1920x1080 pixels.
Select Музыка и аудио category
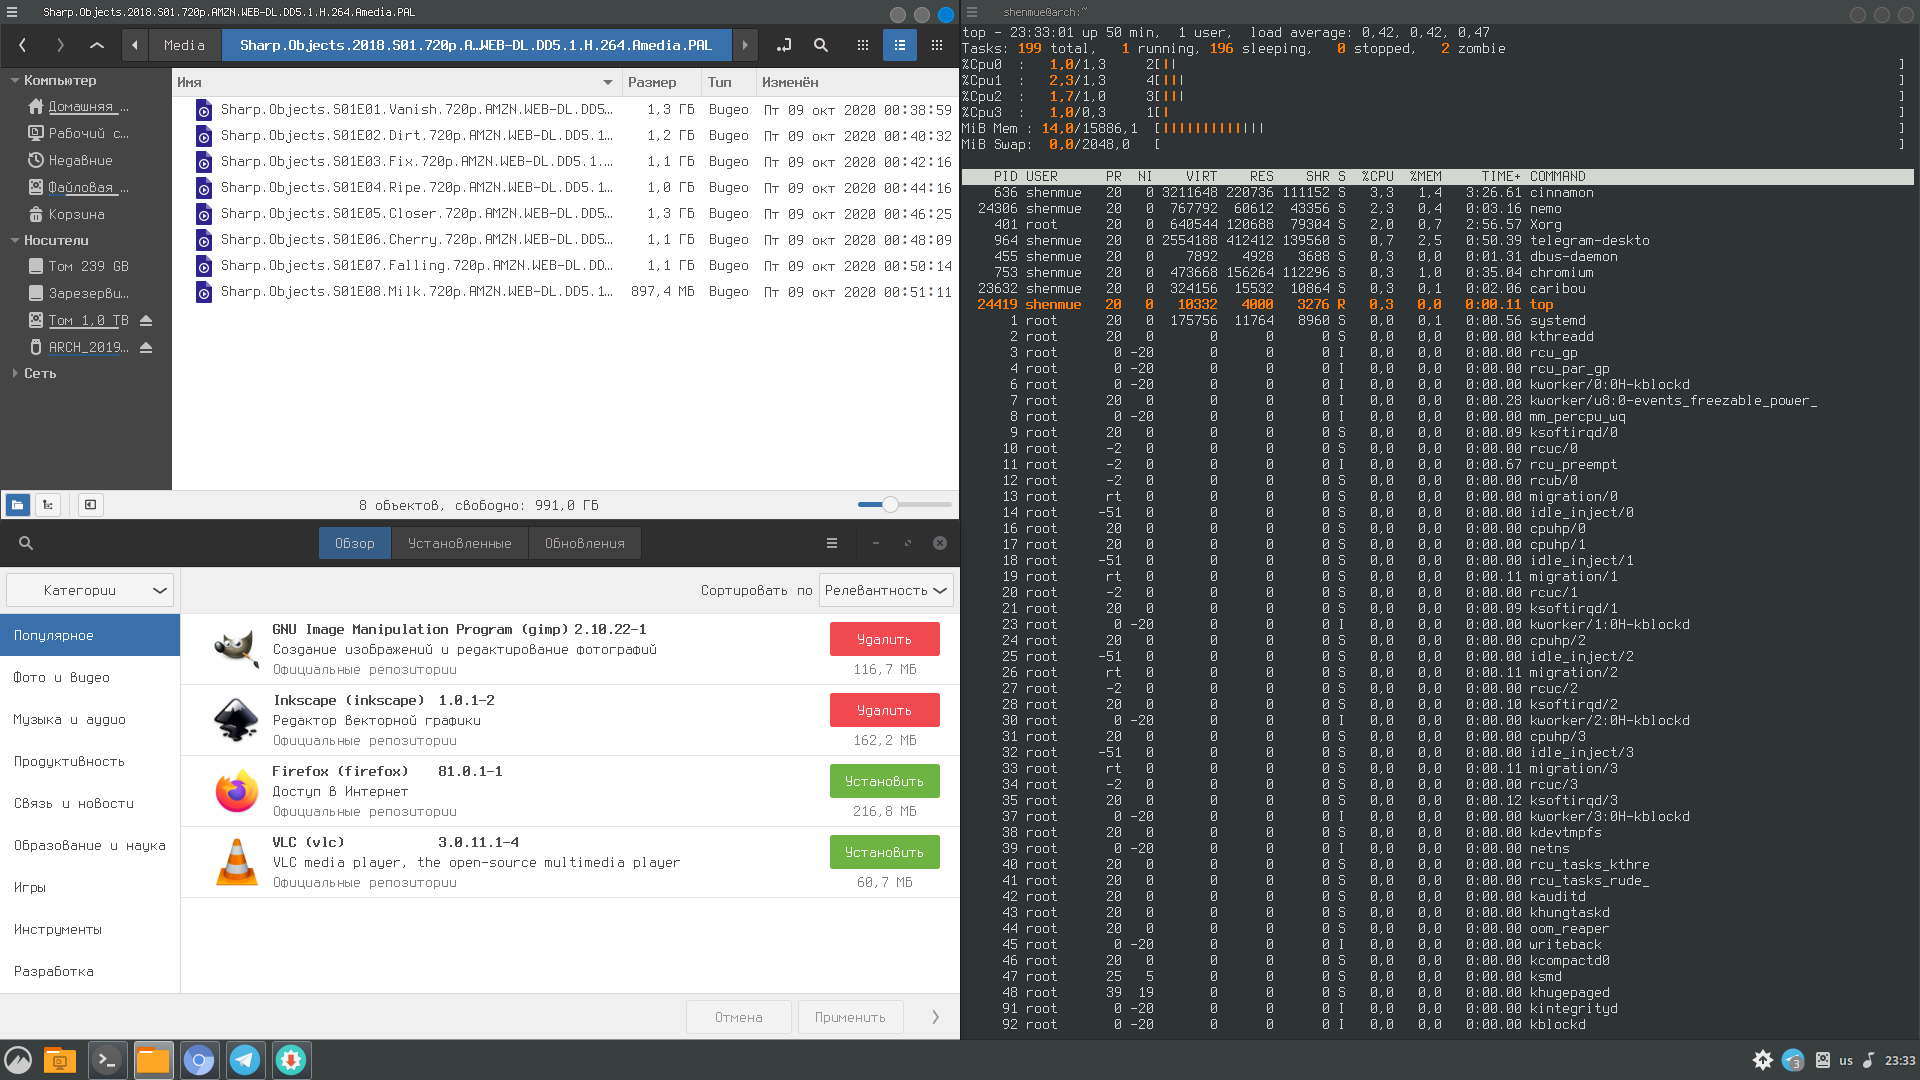(90, 720)
